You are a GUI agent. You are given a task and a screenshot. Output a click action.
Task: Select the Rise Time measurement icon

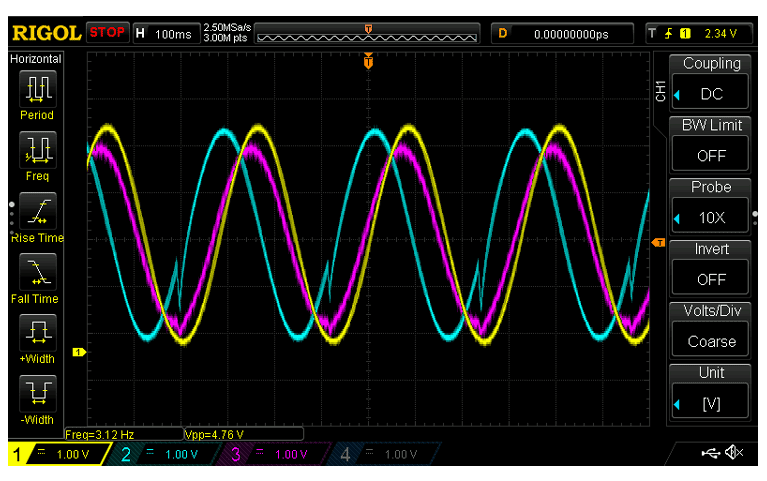38,211
